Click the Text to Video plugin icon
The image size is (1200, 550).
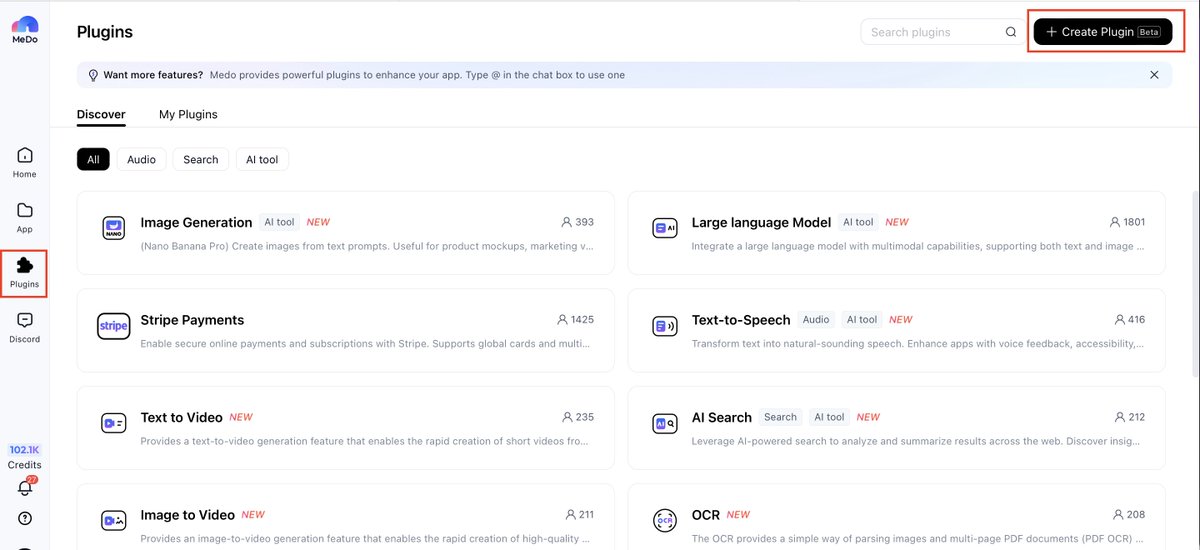[x=114, y=423]
